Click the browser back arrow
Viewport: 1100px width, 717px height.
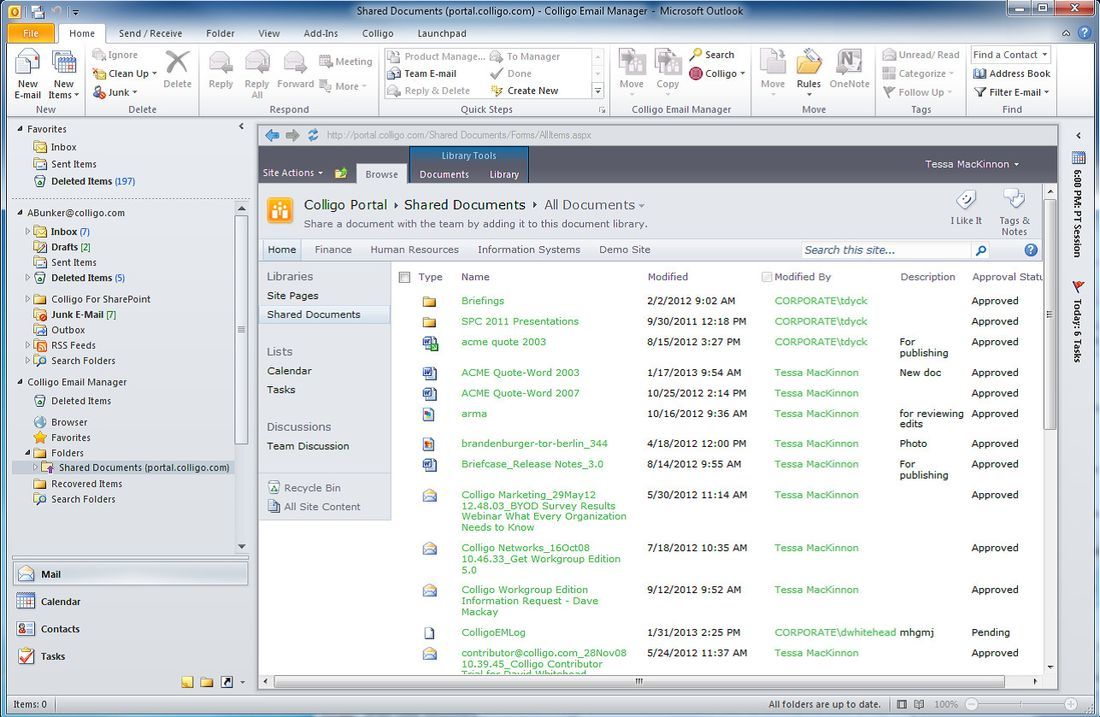(x=272, y=135)
